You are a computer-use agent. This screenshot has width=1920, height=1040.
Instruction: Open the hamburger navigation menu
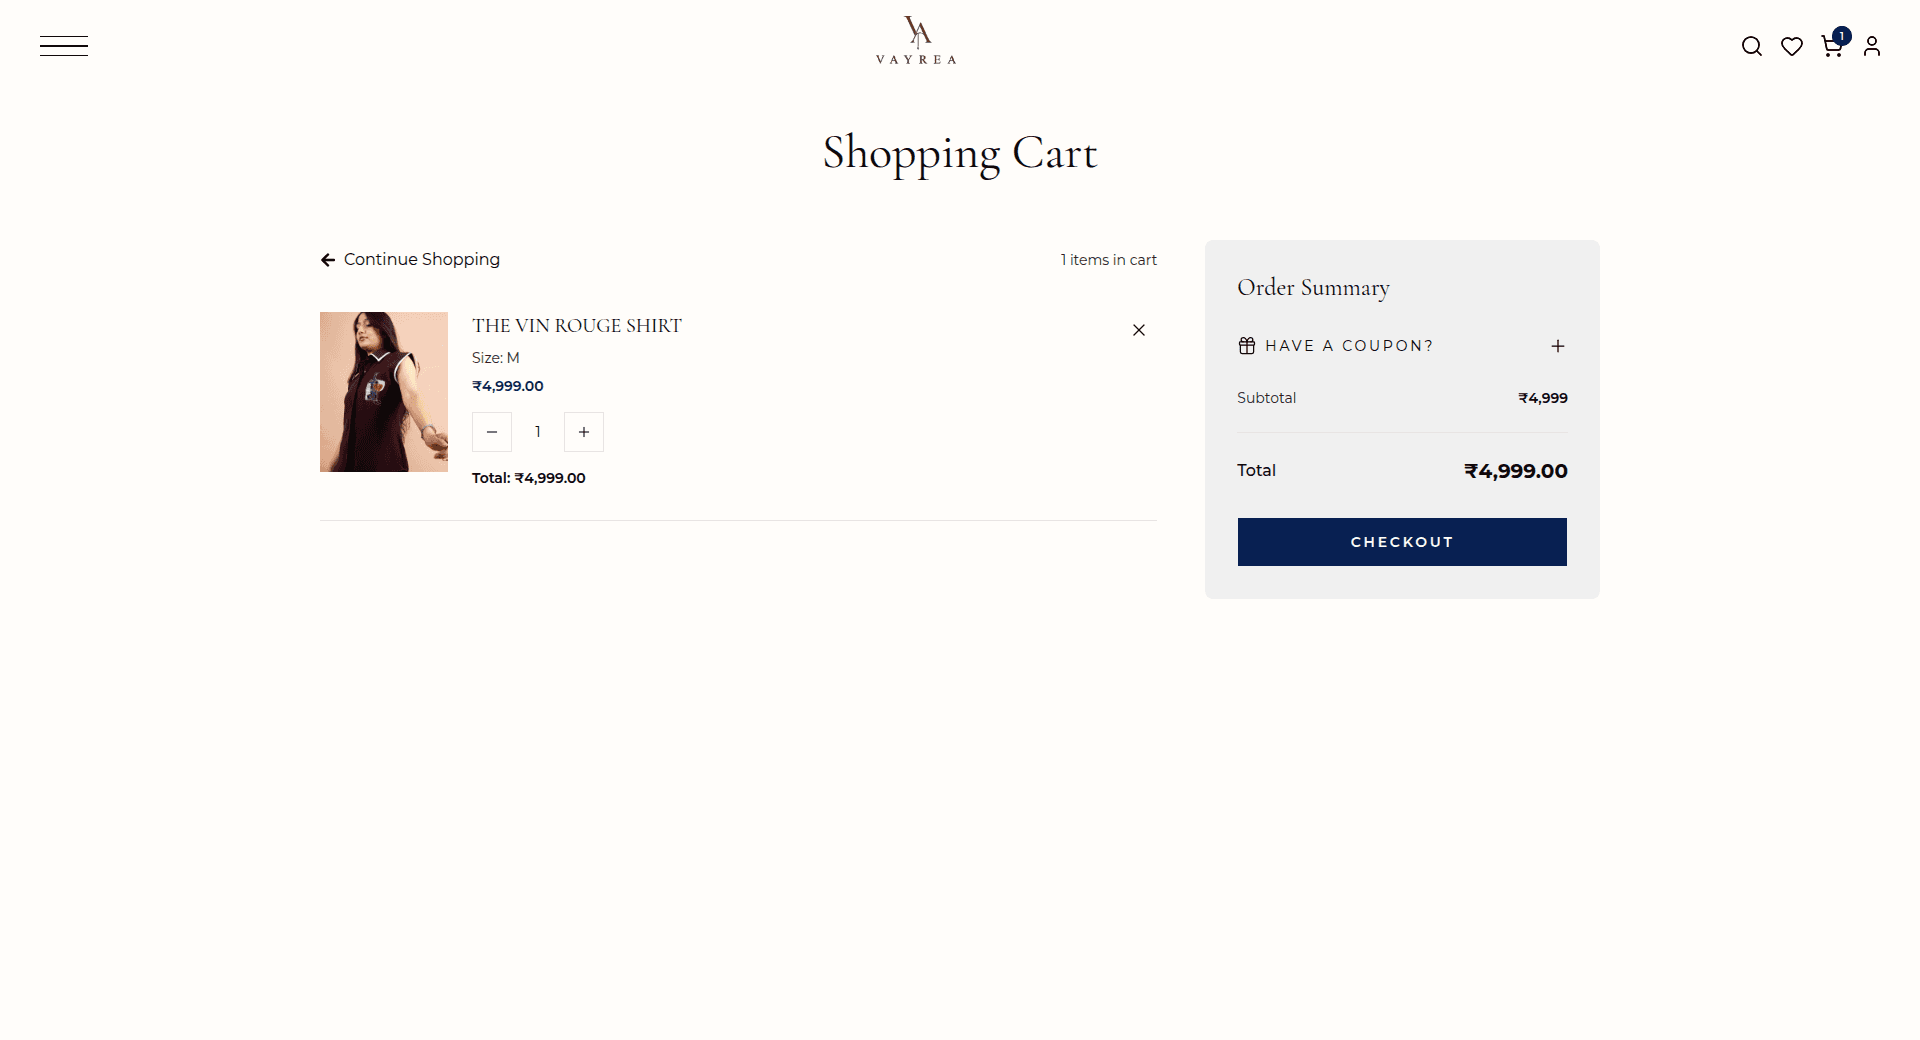tap(64, 46)
